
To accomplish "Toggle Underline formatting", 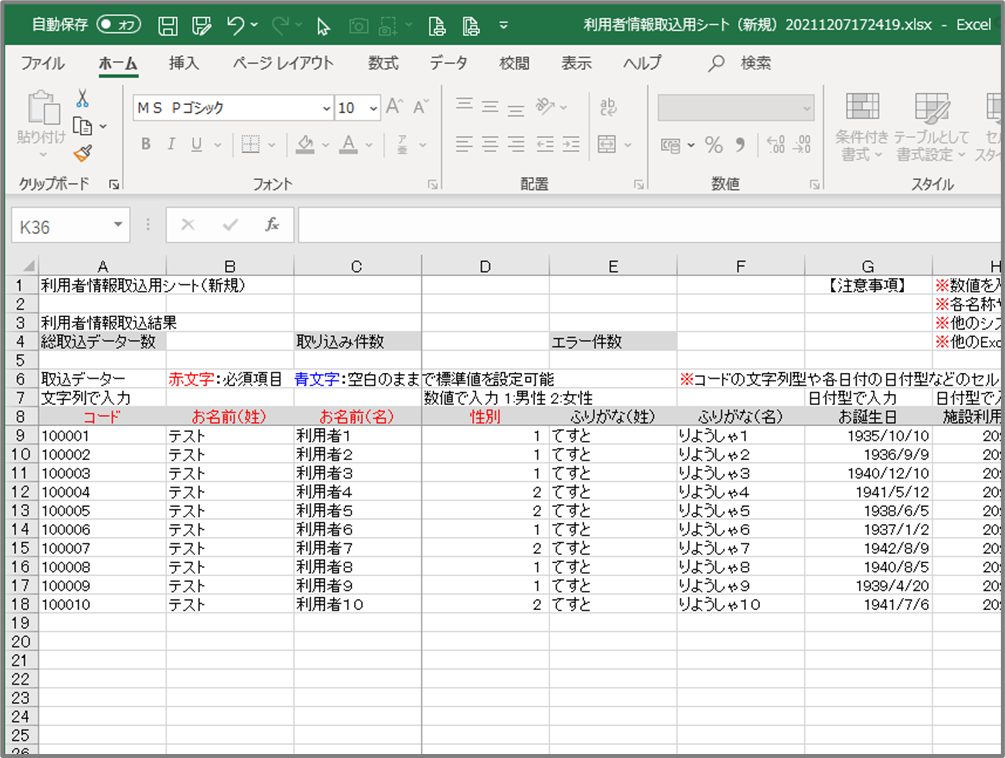I will (x=197, y=144).
